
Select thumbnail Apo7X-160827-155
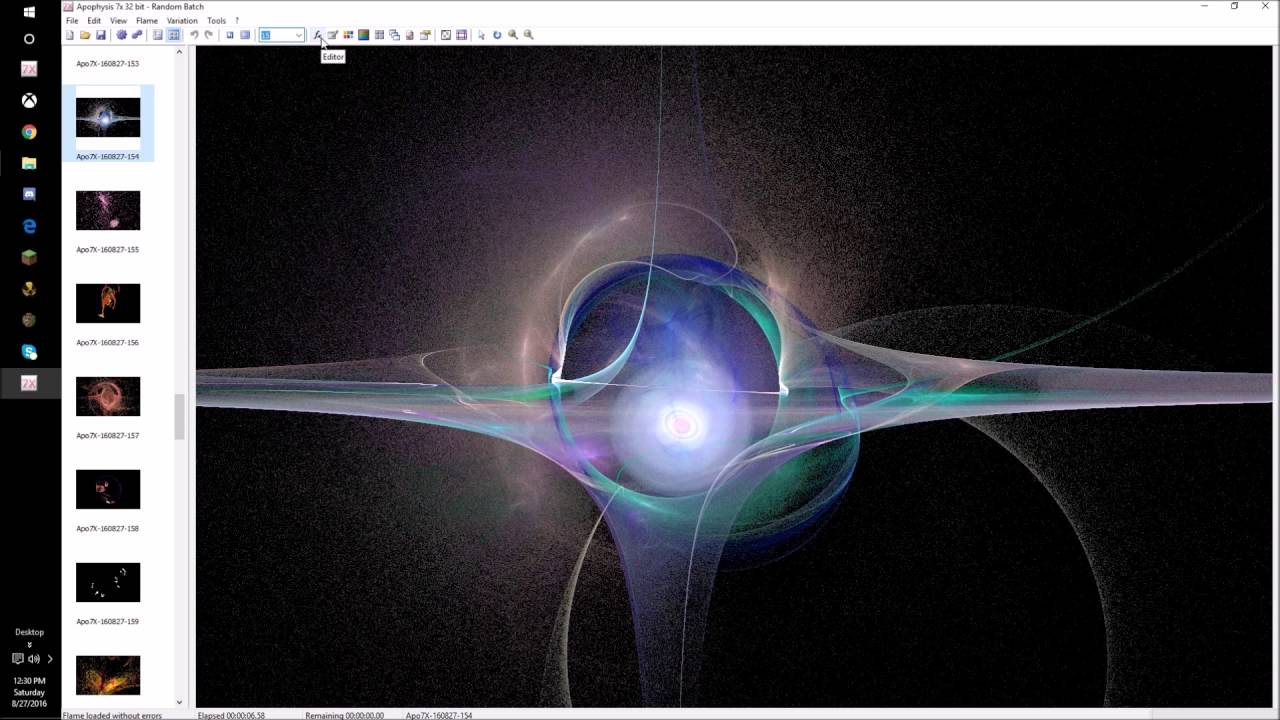108,210
